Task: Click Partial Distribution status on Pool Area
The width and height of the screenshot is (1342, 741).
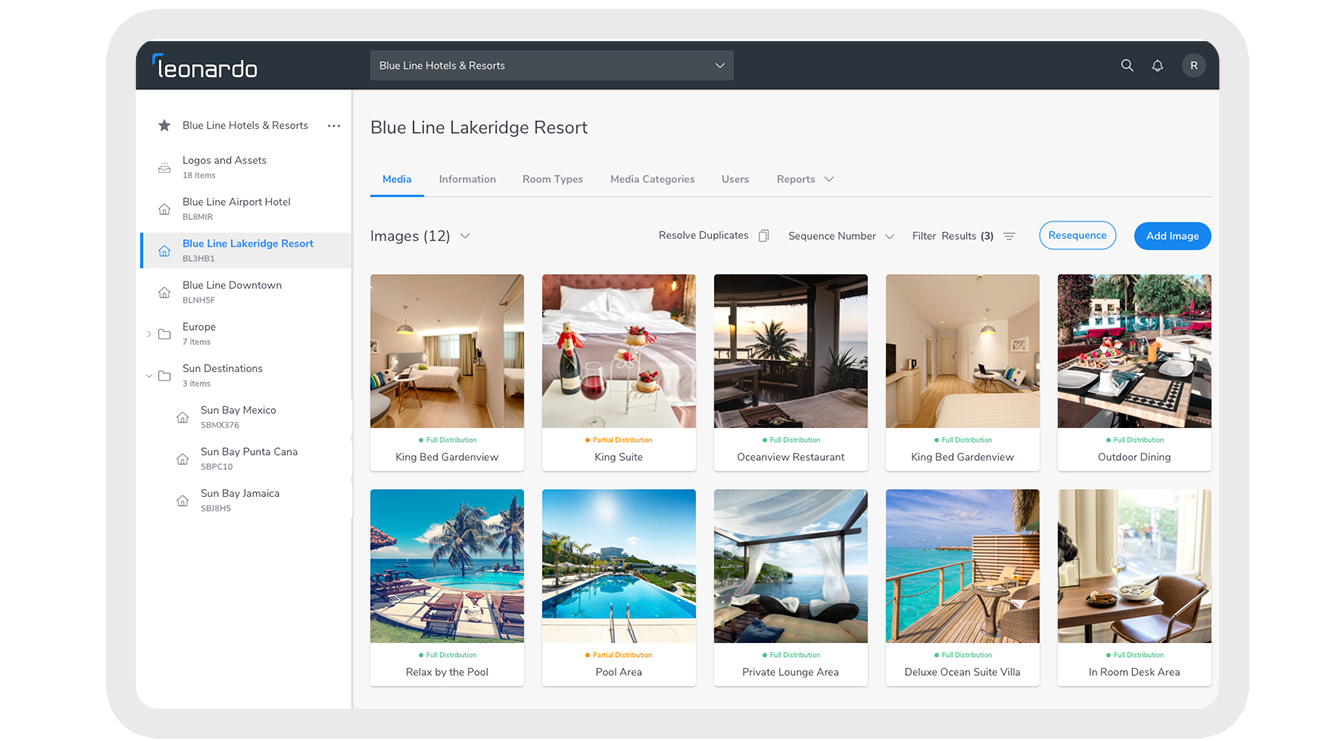Action: tap(619, 655)
